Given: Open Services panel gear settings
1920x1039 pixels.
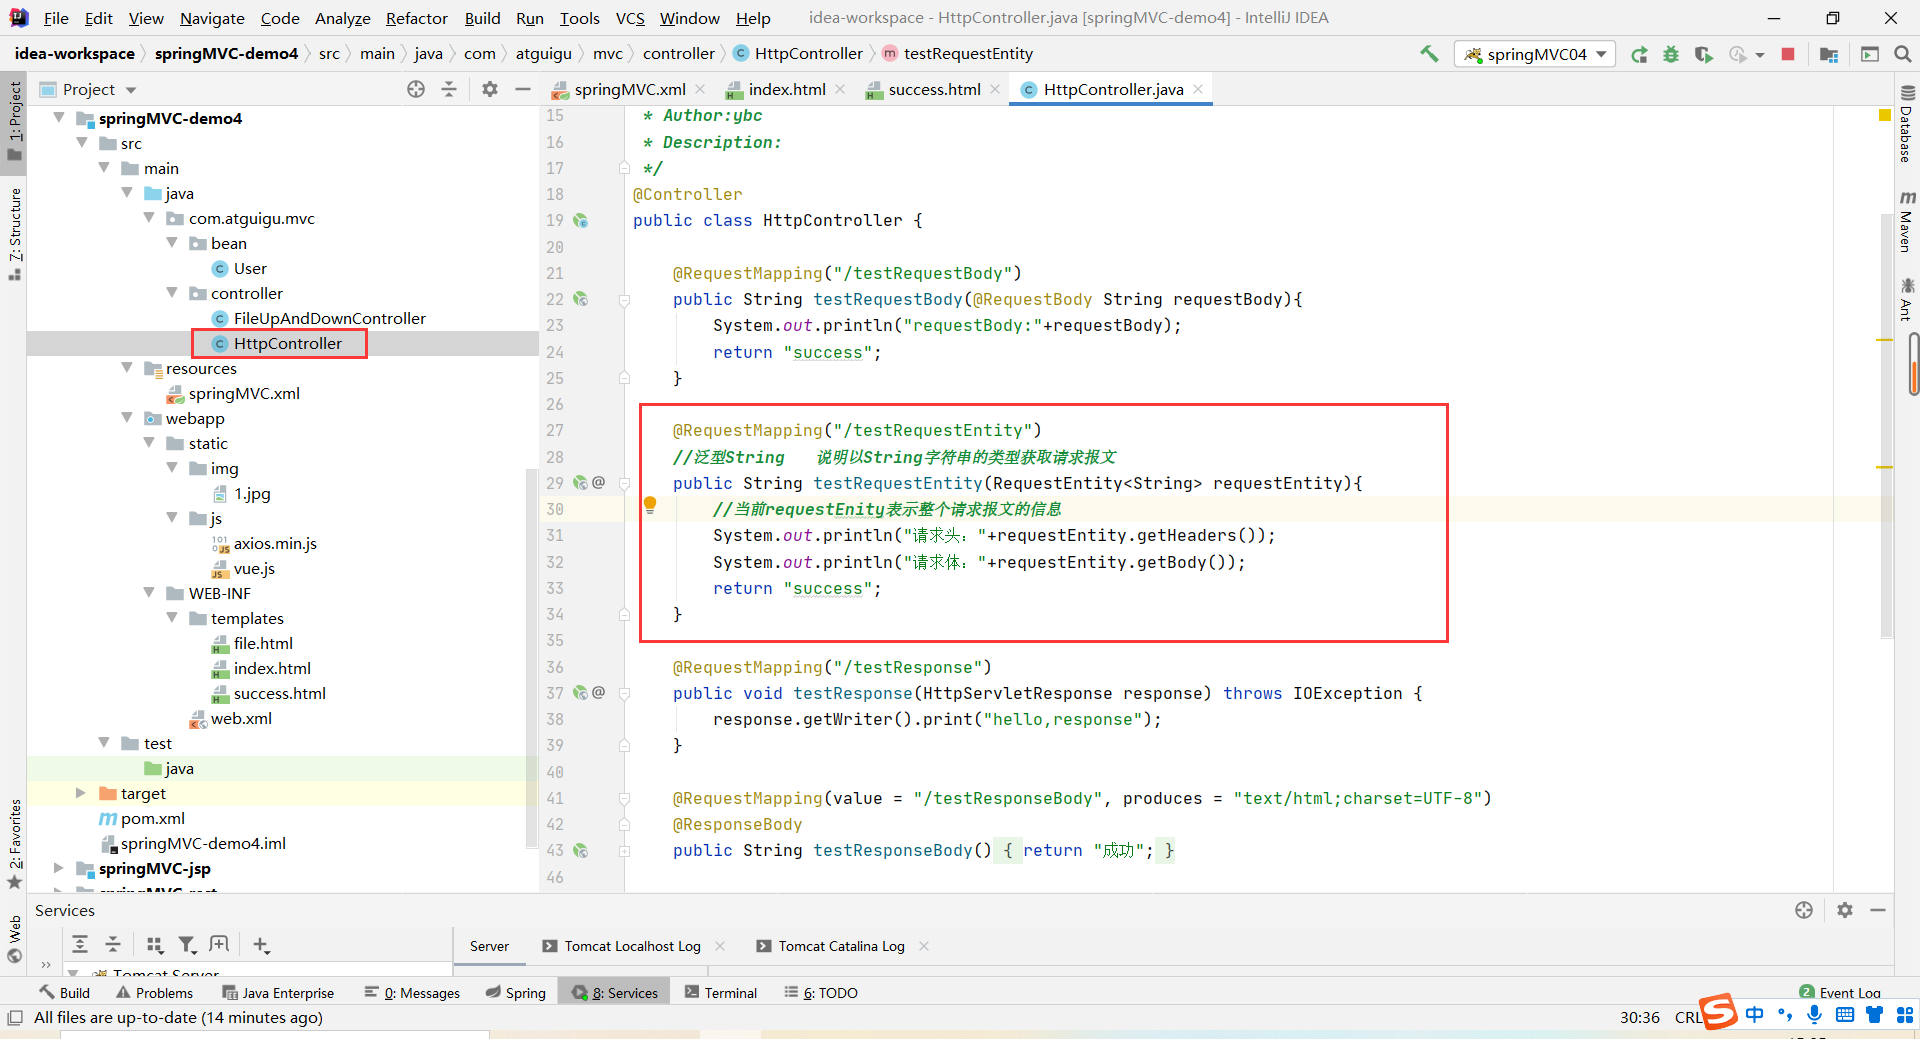Looking at the screenshot, I should [1845, 910].
